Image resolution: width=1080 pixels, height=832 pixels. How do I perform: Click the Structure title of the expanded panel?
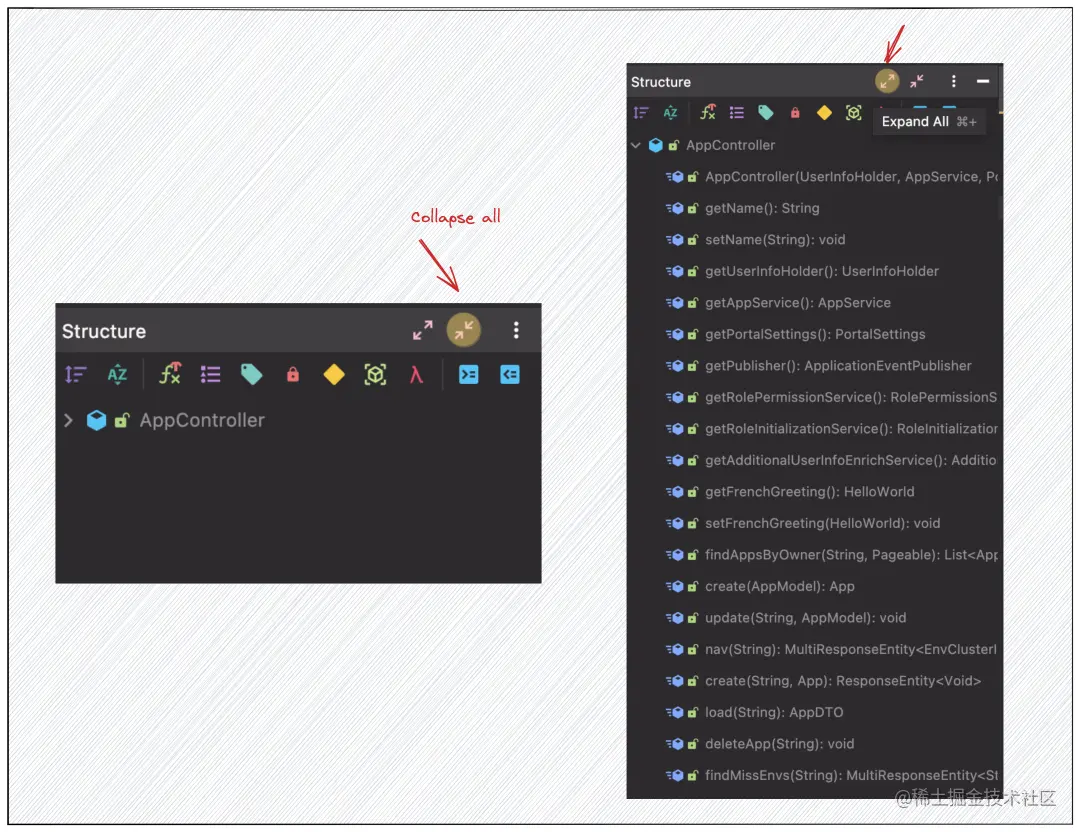[661, 82]
